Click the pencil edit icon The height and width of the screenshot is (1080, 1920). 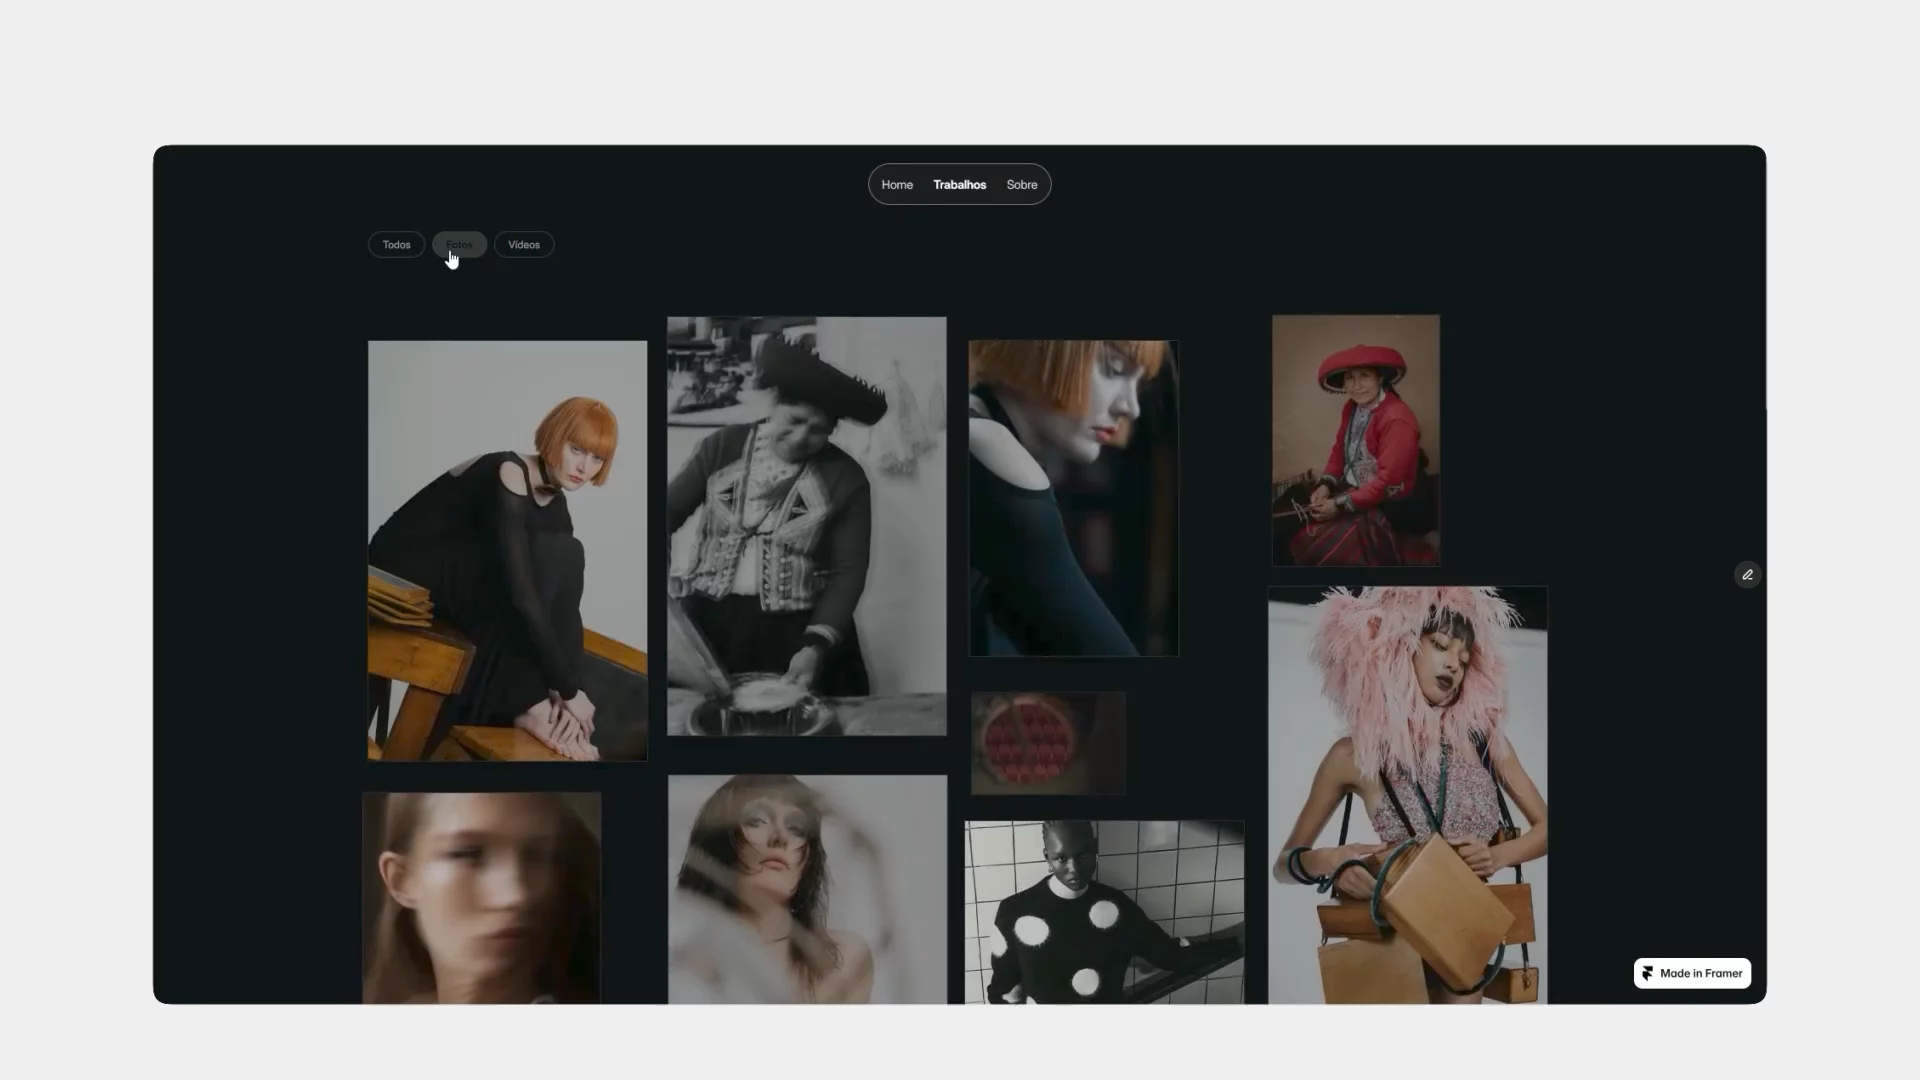click(1747, 574)
